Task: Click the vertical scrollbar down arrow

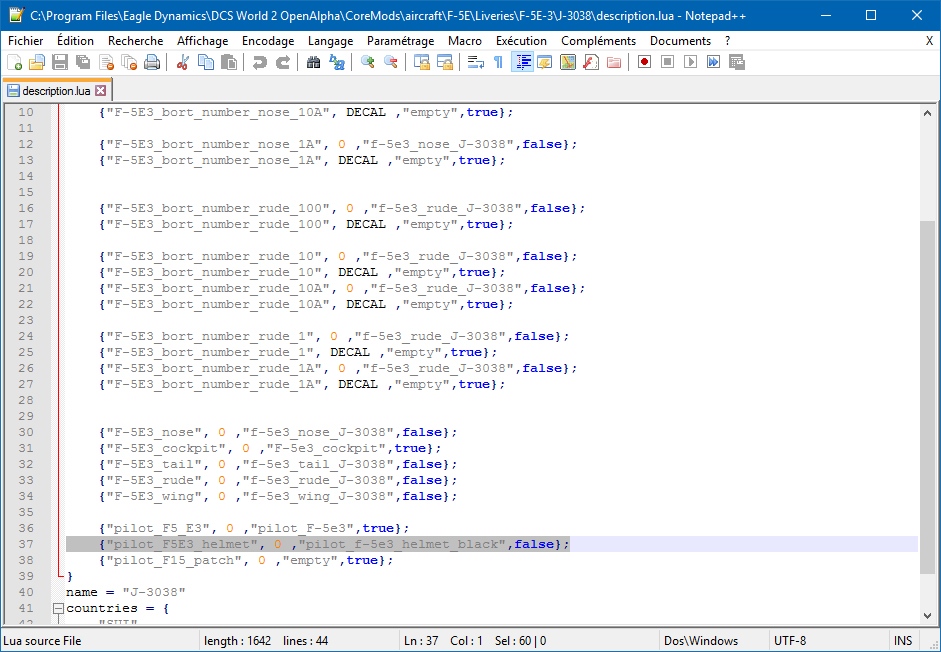Action: tap(927, 615)
